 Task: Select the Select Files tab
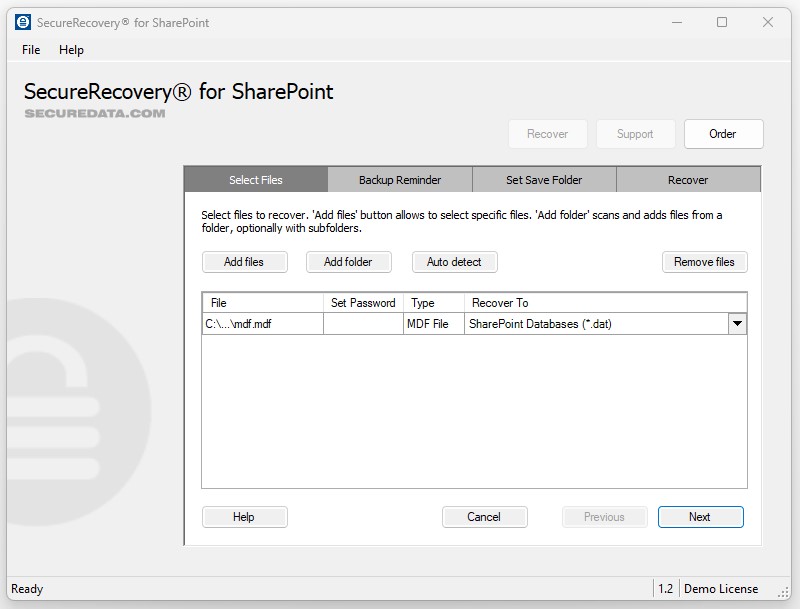[256, 180]
